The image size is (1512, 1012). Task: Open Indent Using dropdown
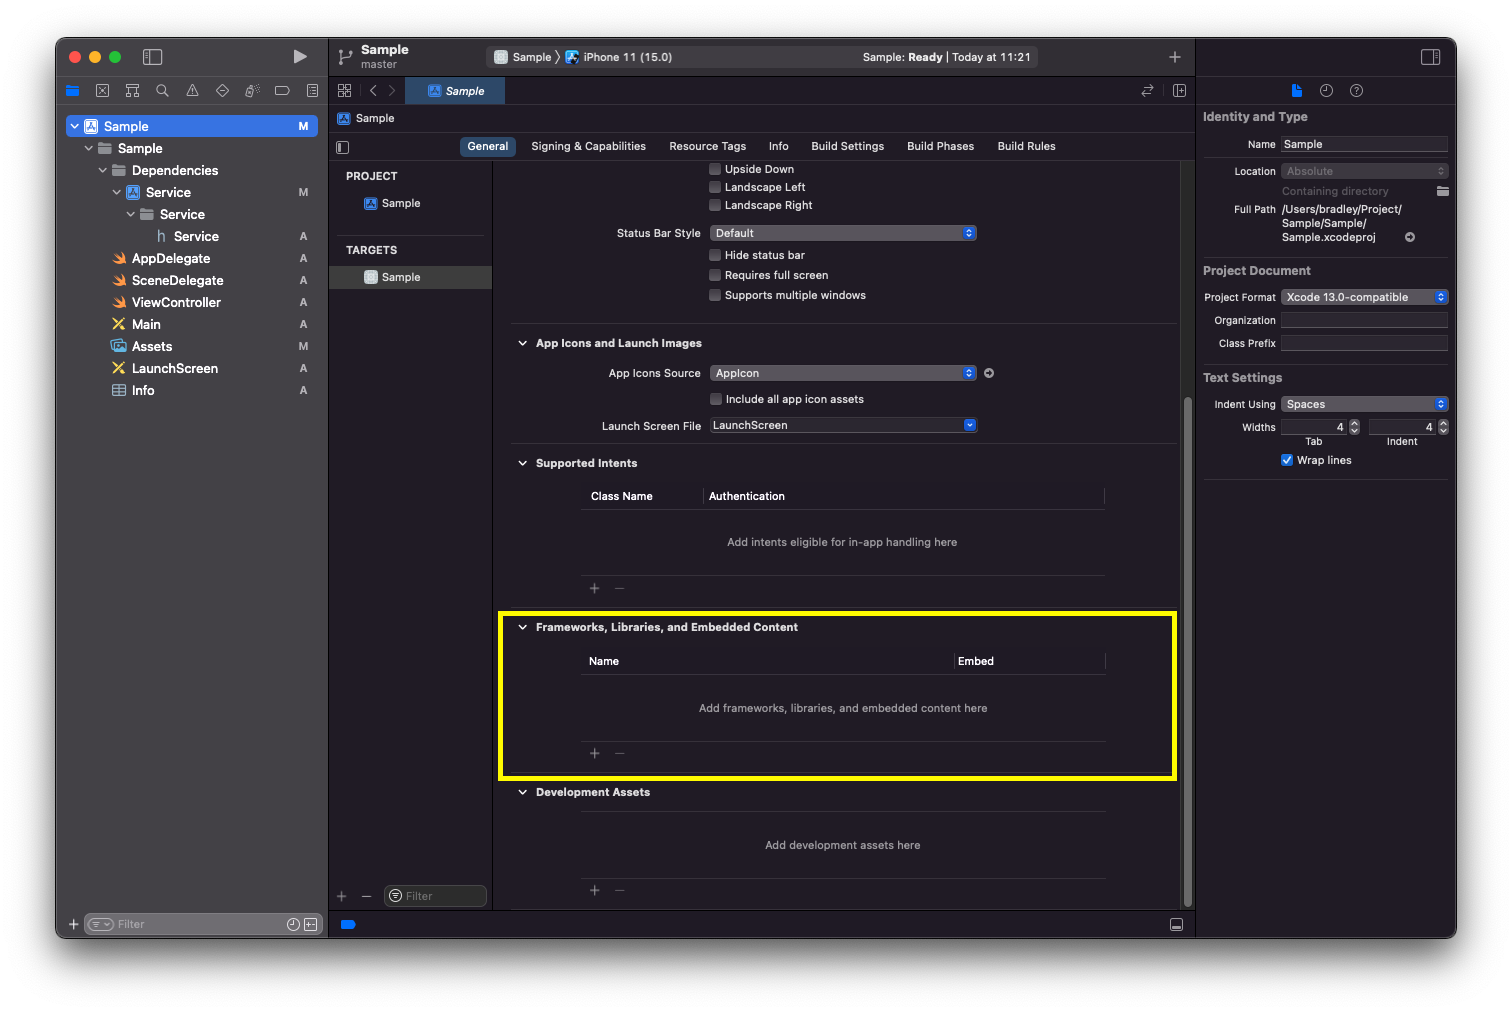click(1364, 404)
